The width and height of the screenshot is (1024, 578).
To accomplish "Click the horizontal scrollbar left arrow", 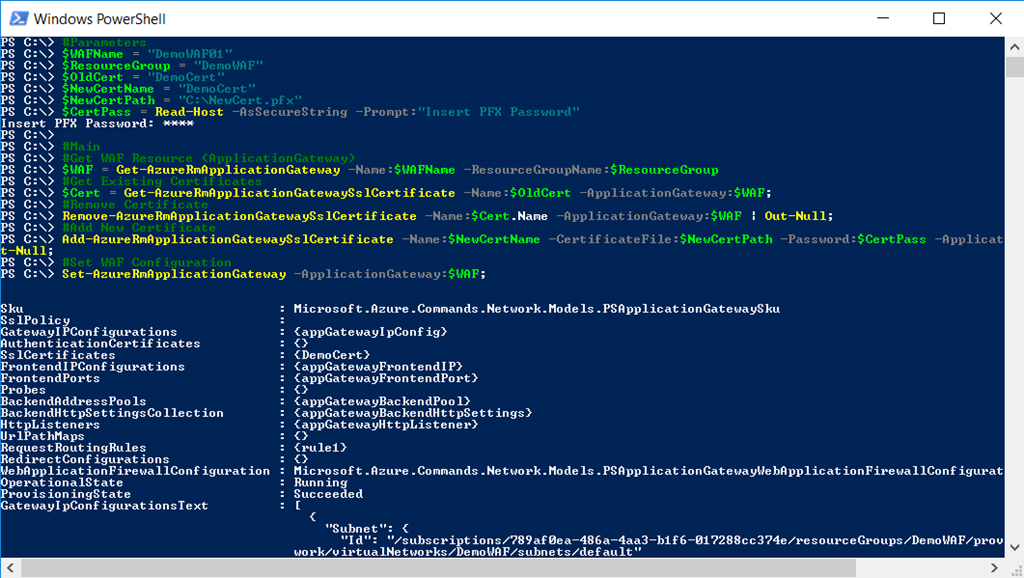I will point(10,568).
